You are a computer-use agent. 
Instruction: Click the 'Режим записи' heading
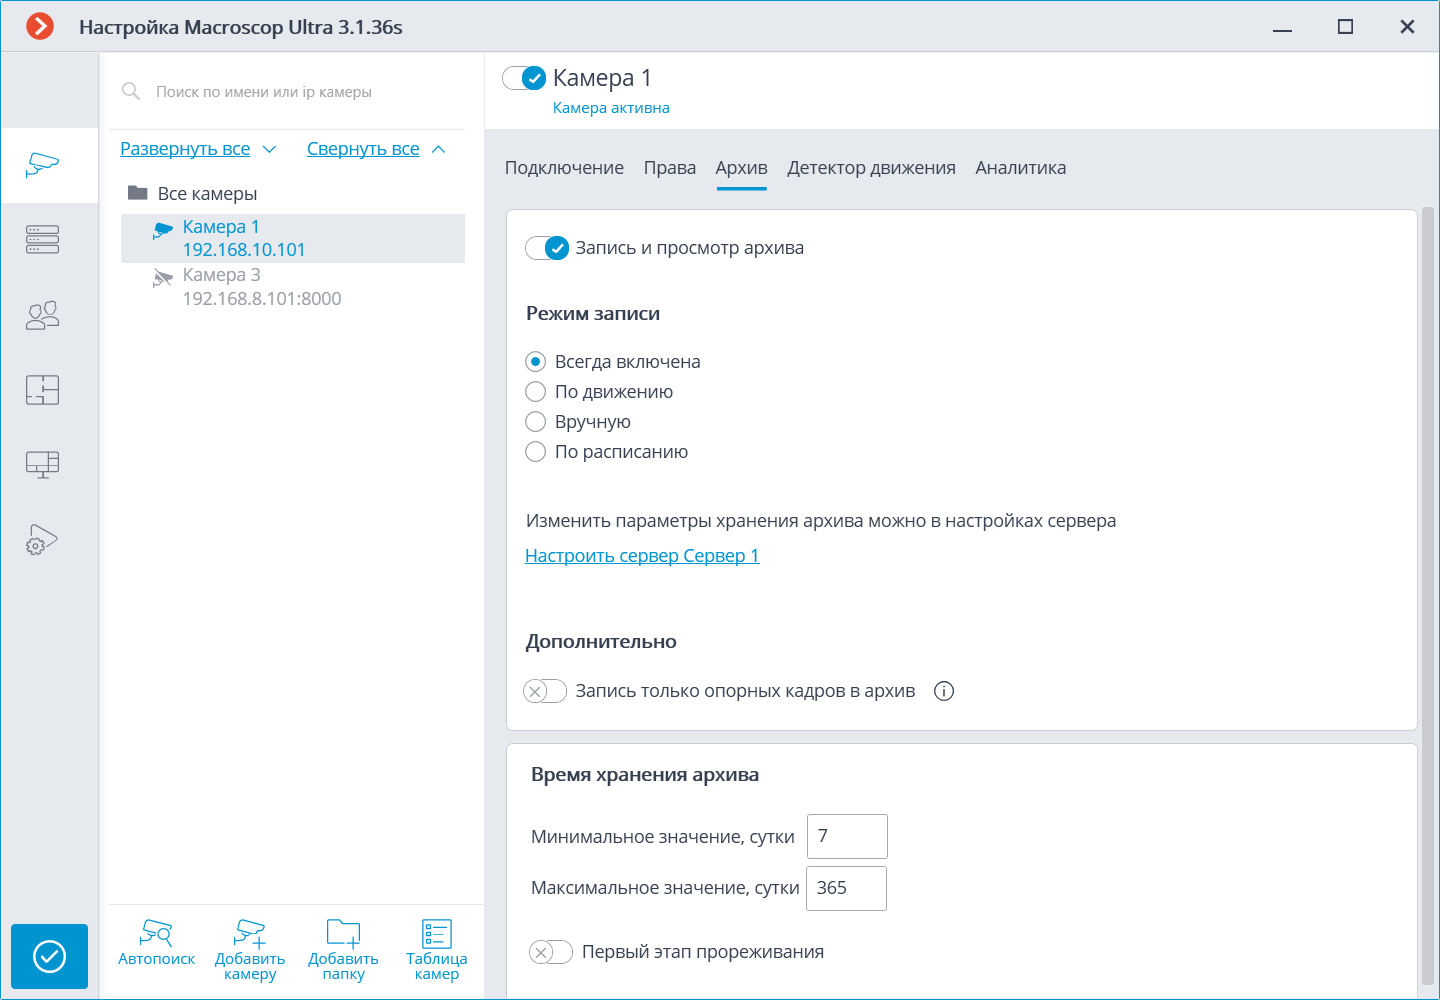(x=593, y=314)
